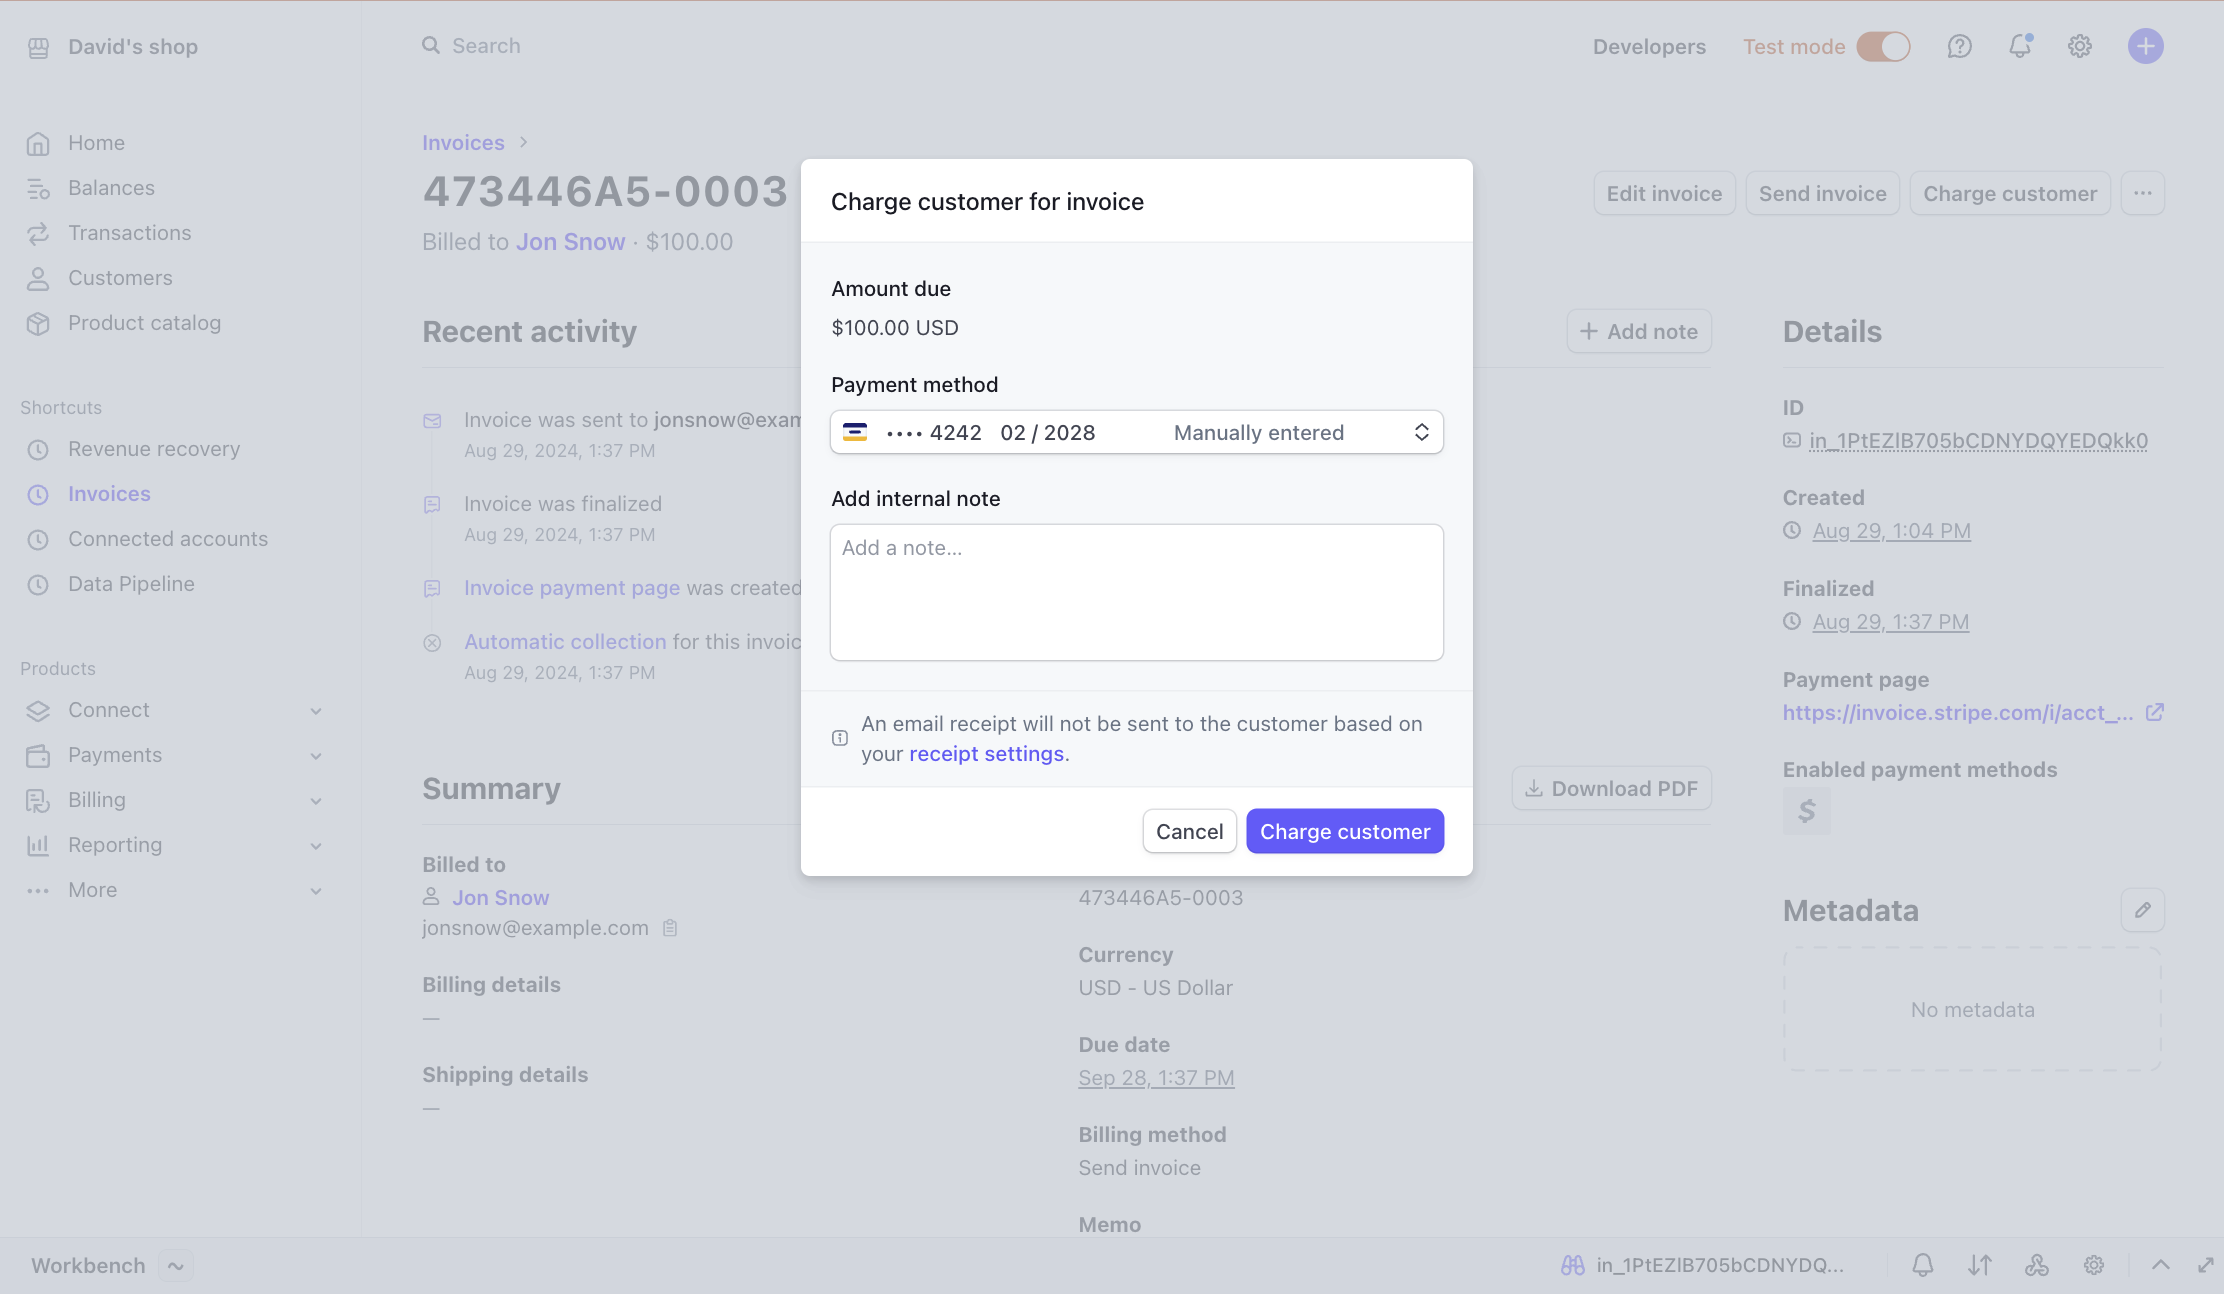Go to Customers in sidebar
2224x1294 pixels.
[x=120, y=278]
